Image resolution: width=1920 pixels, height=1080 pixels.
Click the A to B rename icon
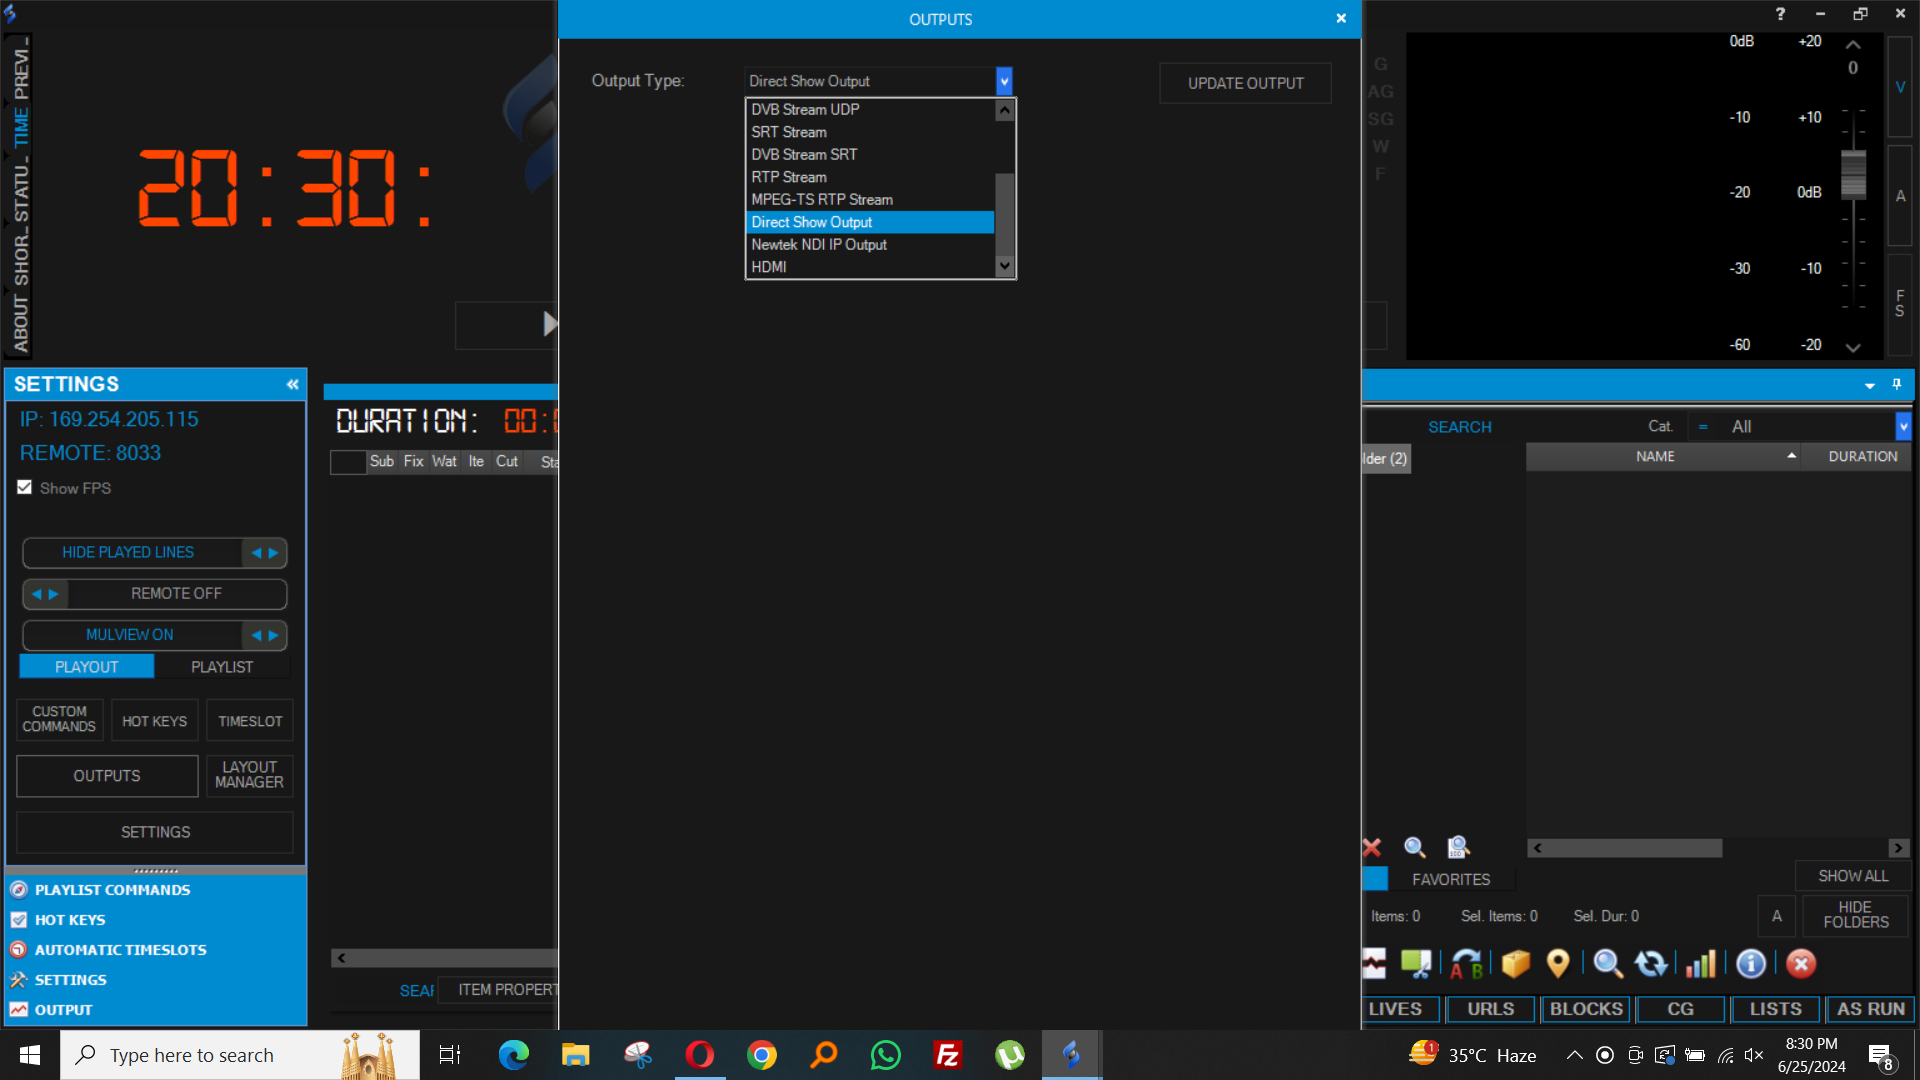click(x=1467, y=964)
